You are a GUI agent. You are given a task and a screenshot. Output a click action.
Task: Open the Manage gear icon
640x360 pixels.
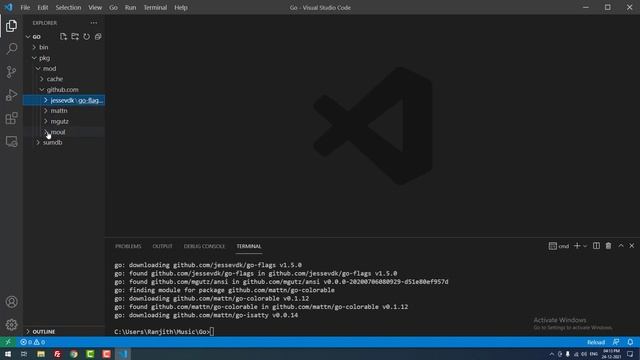pos(11,325)
